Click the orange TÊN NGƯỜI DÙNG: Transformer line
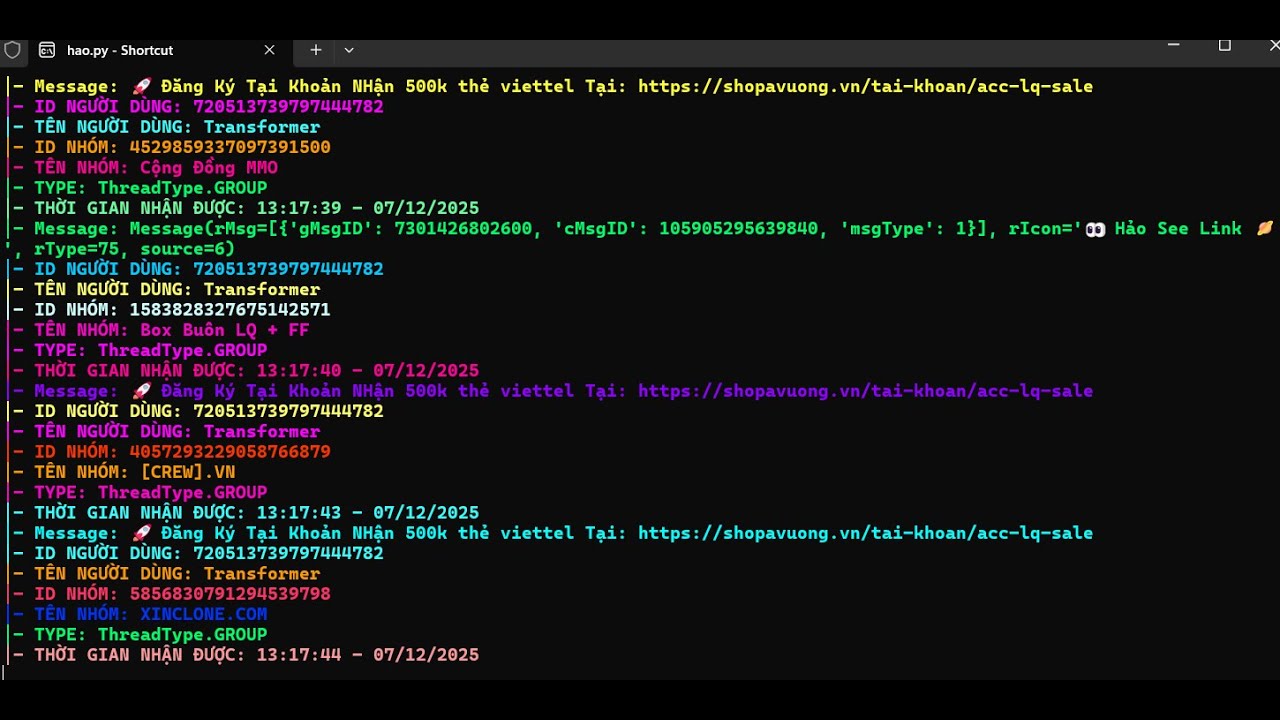 166,574
